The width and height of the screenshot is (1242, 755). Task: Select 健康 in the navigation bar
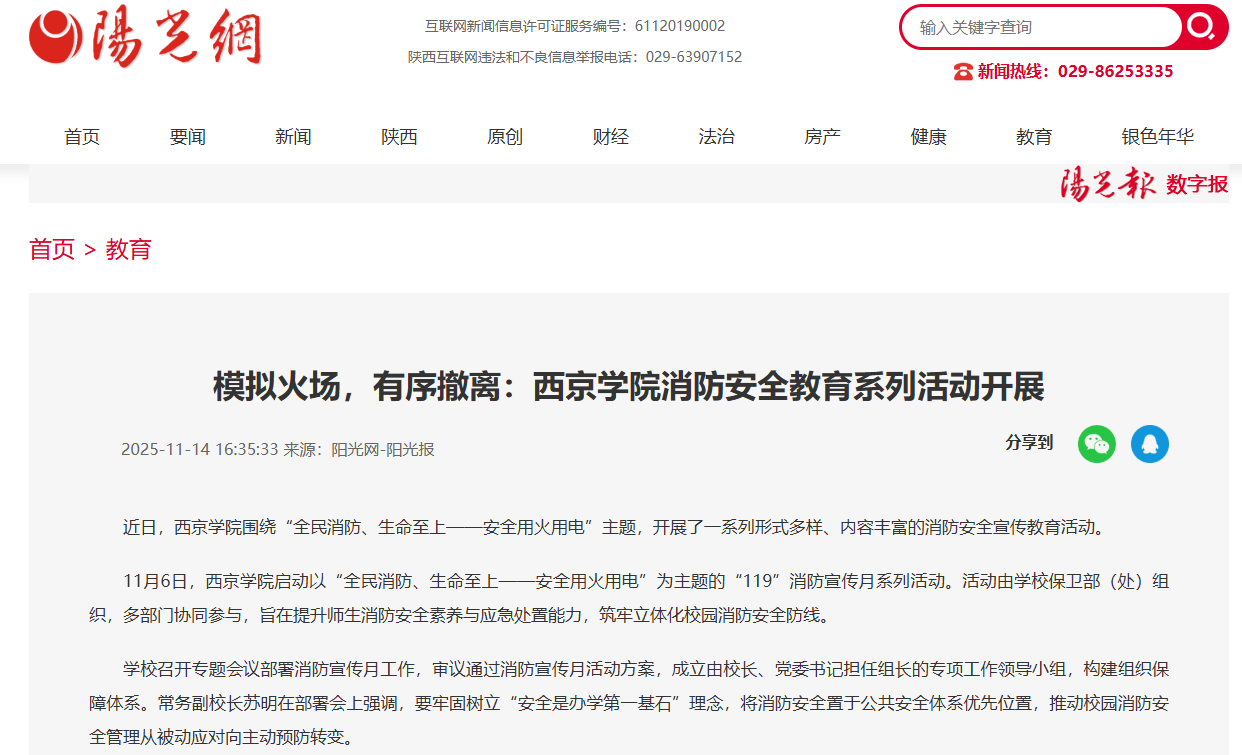tap(928, 137)
